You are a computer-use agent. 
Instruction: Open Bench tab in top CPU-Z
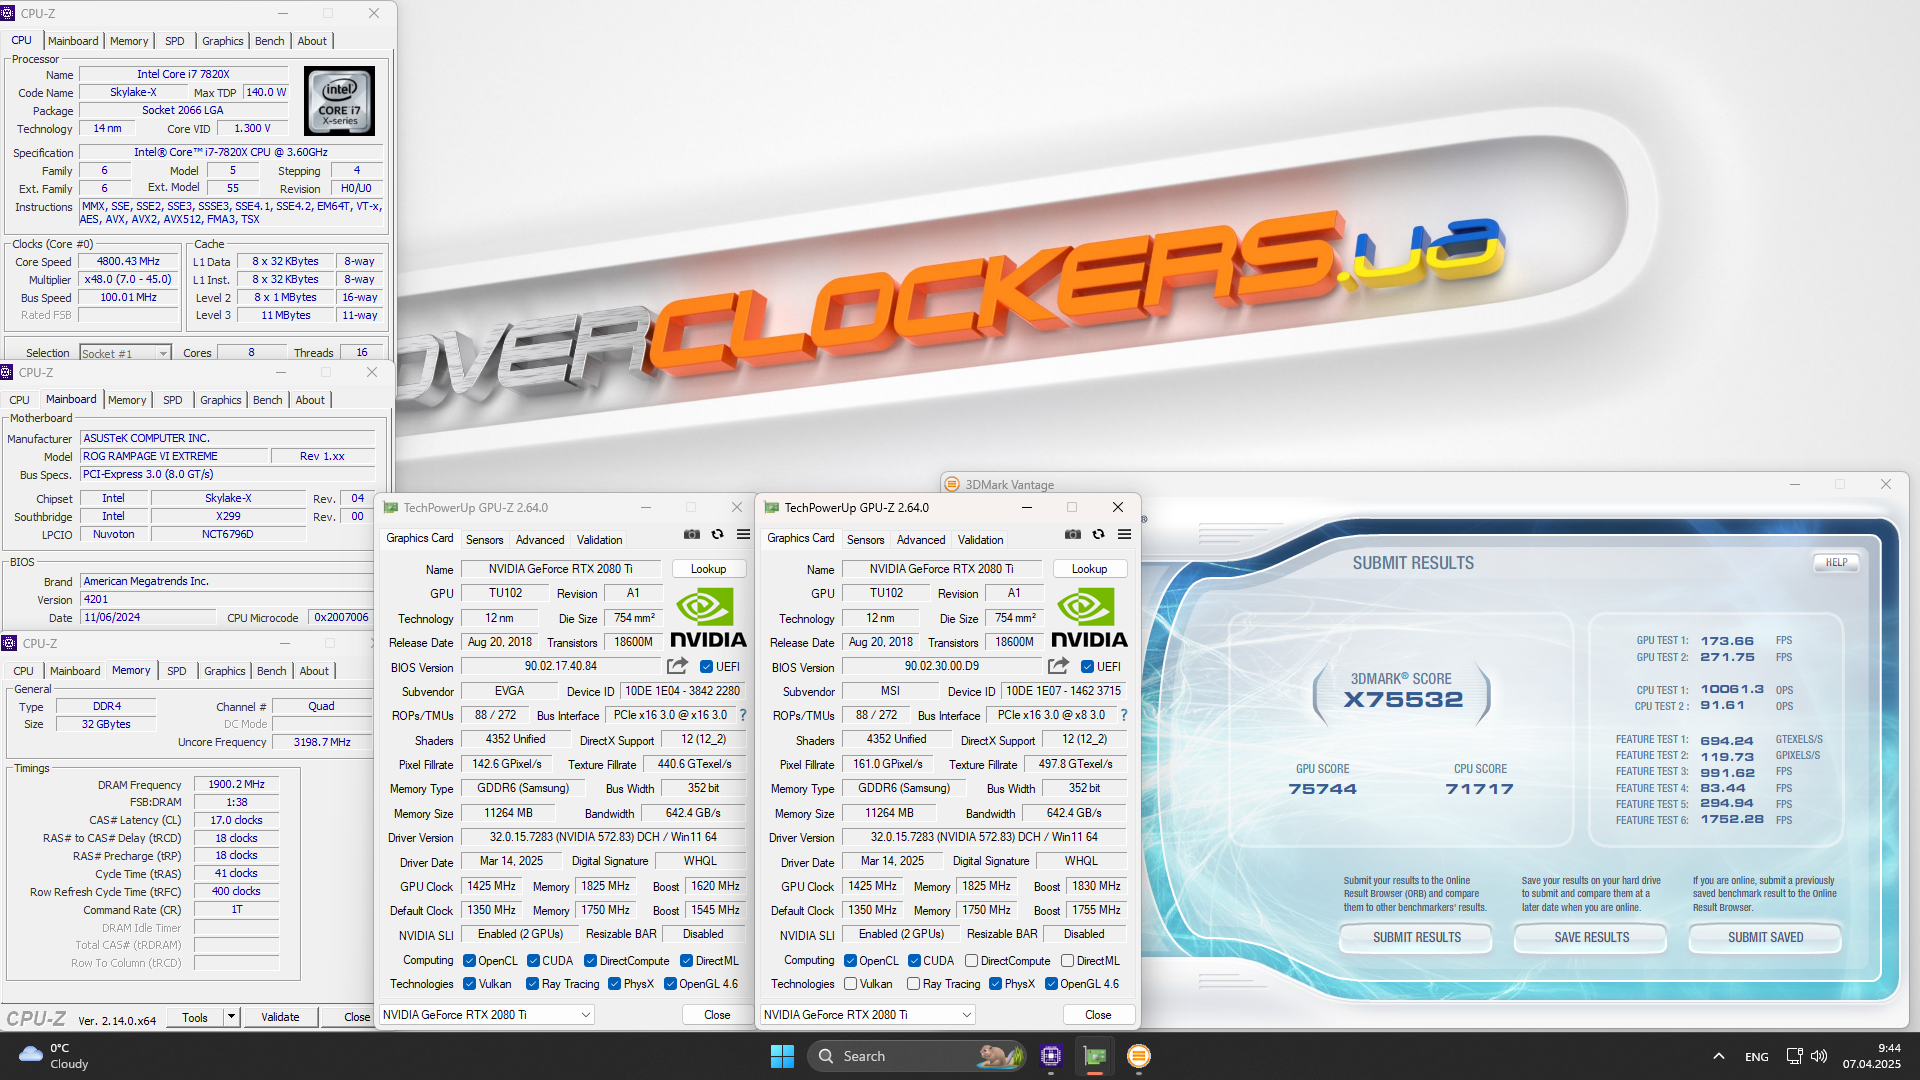(x=269, y=41)
